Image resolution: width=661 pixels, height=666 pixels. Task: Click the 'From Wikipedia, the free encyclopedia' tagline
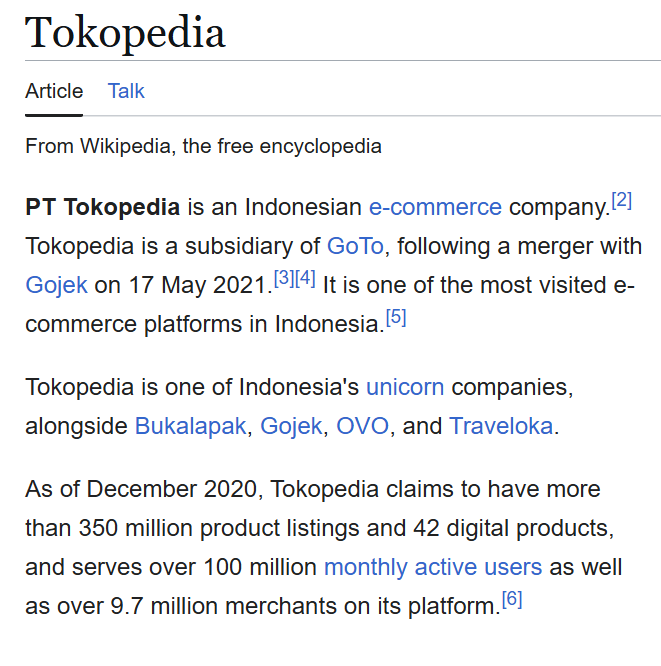click(x=203, y=146)
